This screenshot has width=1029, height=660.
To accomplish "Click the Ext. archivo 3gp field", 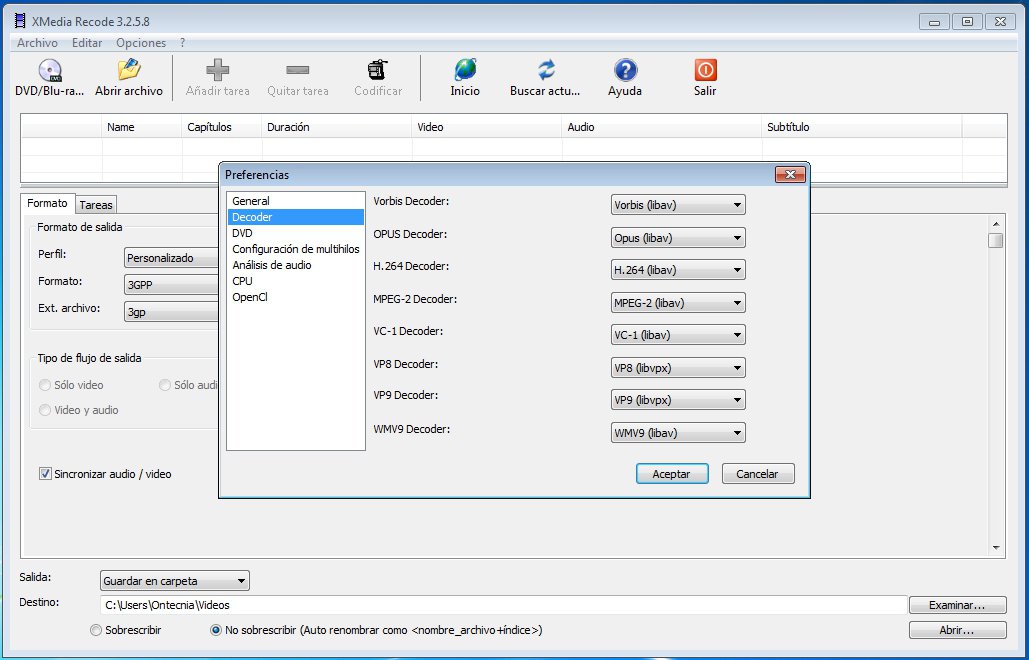I will pos(171,312).
